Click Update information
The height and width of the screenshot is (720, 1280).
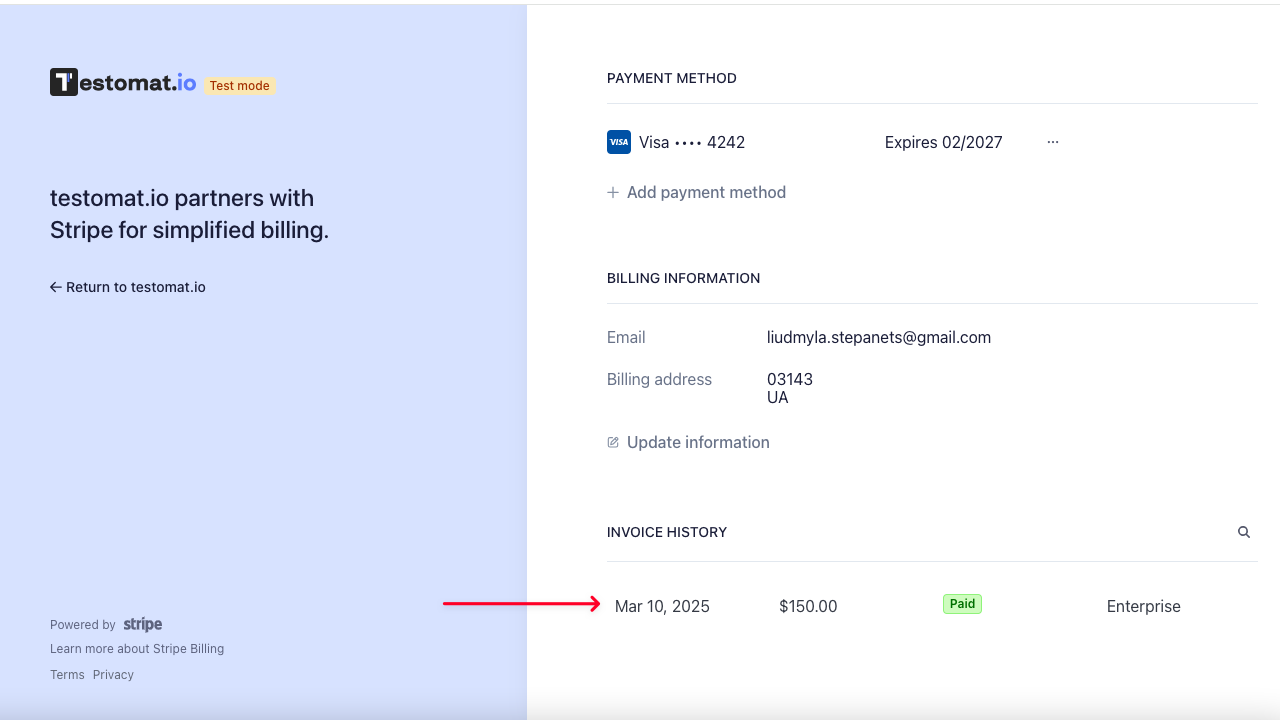689,442
